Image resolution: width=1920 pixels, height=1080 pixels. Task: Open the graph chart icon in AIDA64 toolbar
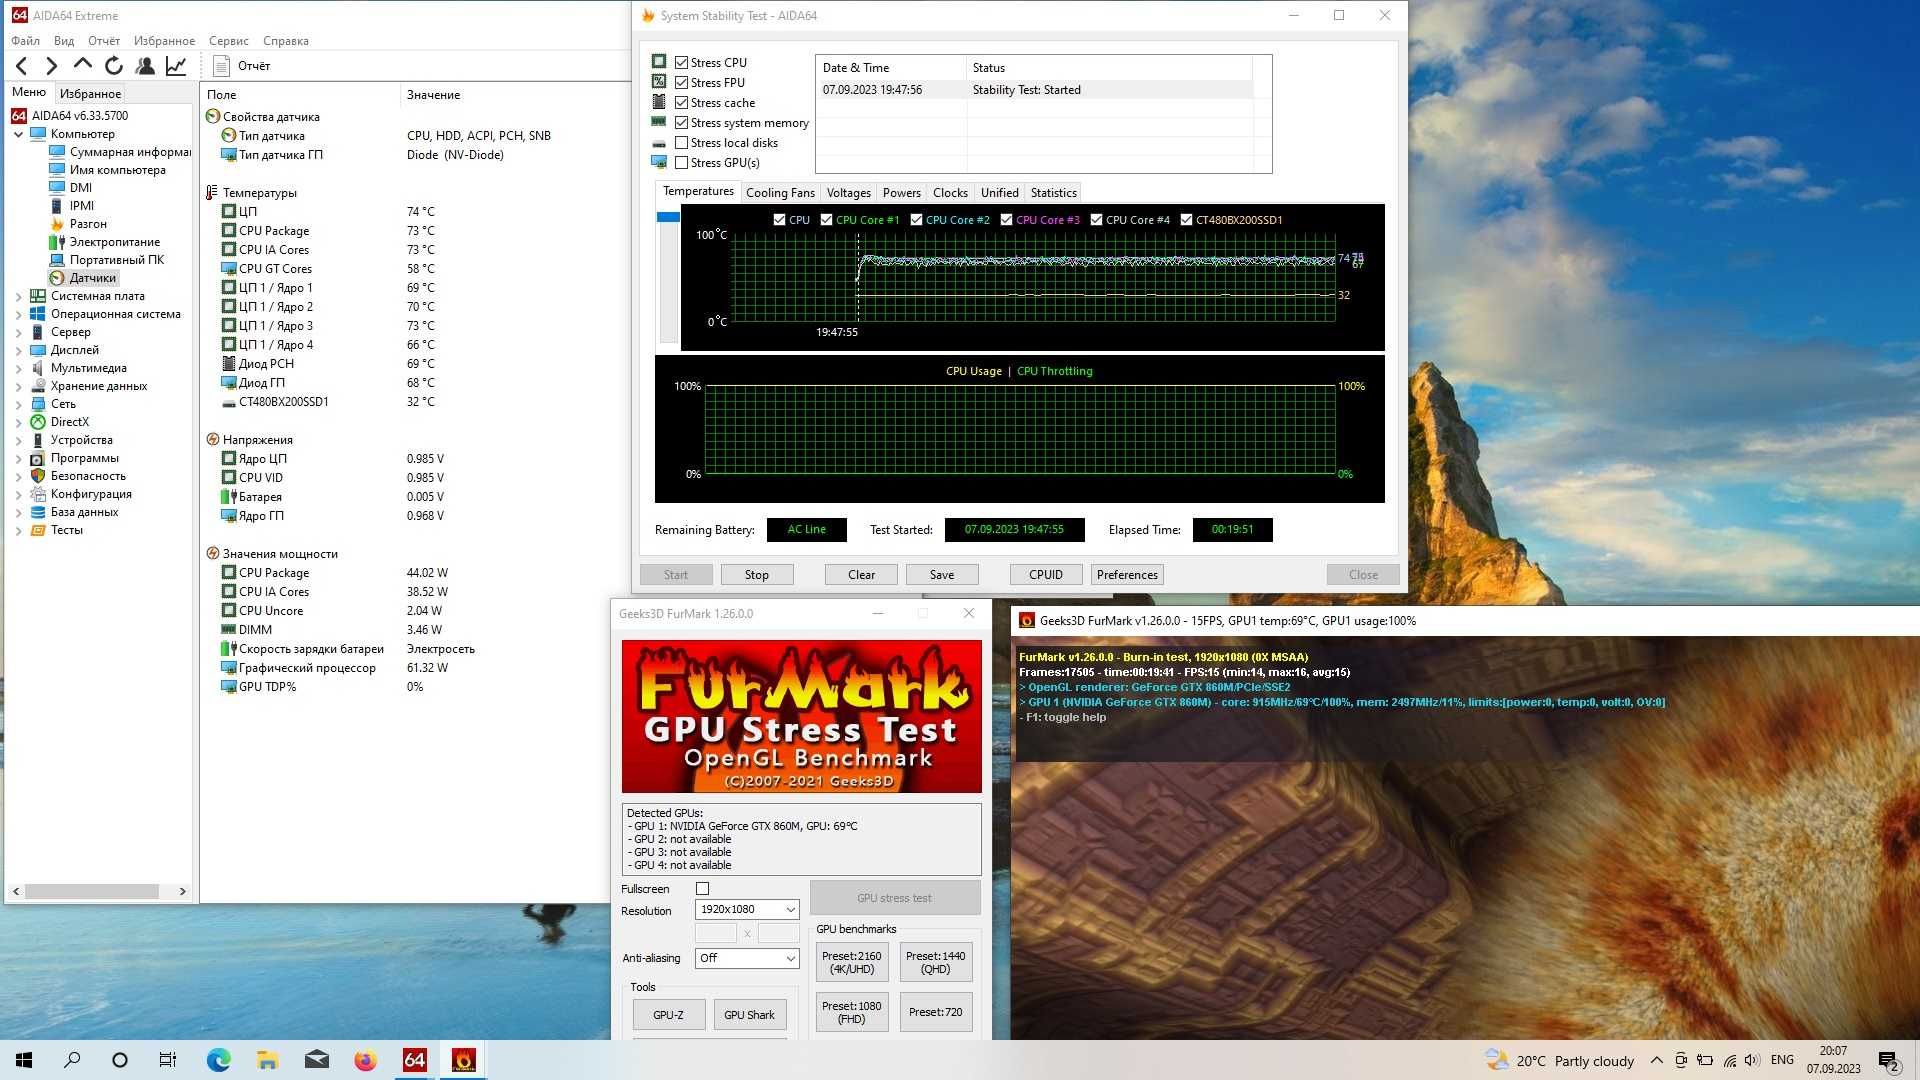(176, 66)
